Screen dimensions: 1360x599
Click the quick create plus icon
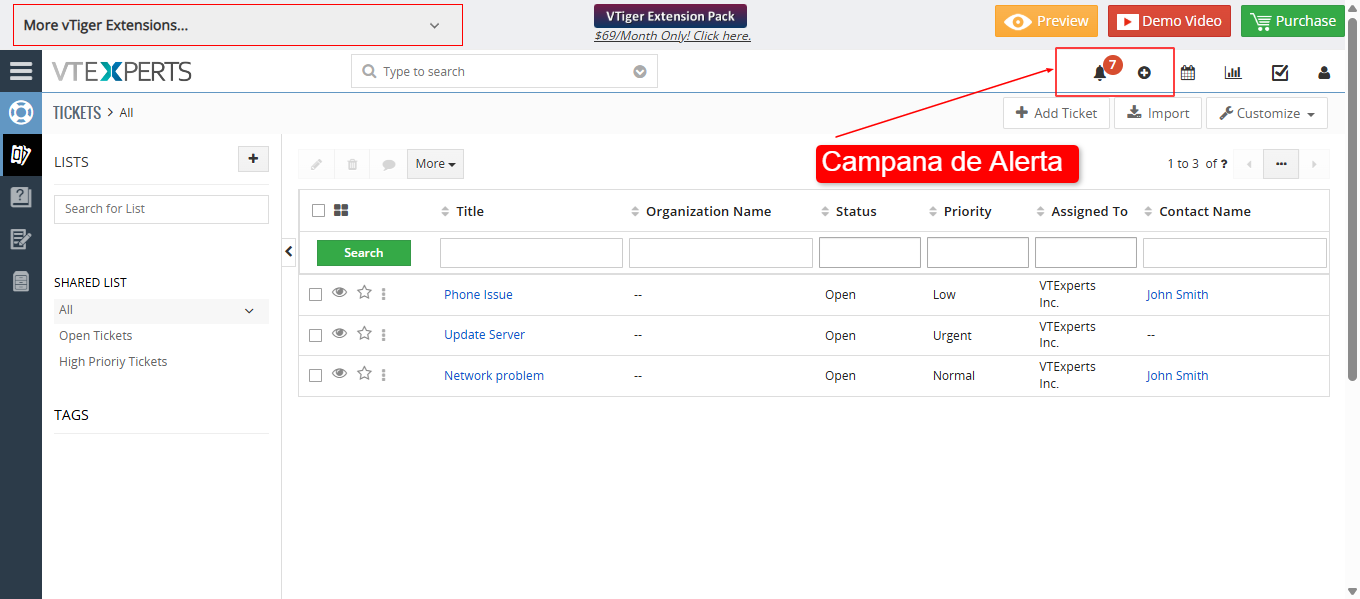pyautogui.click(x=1145, y=73)
